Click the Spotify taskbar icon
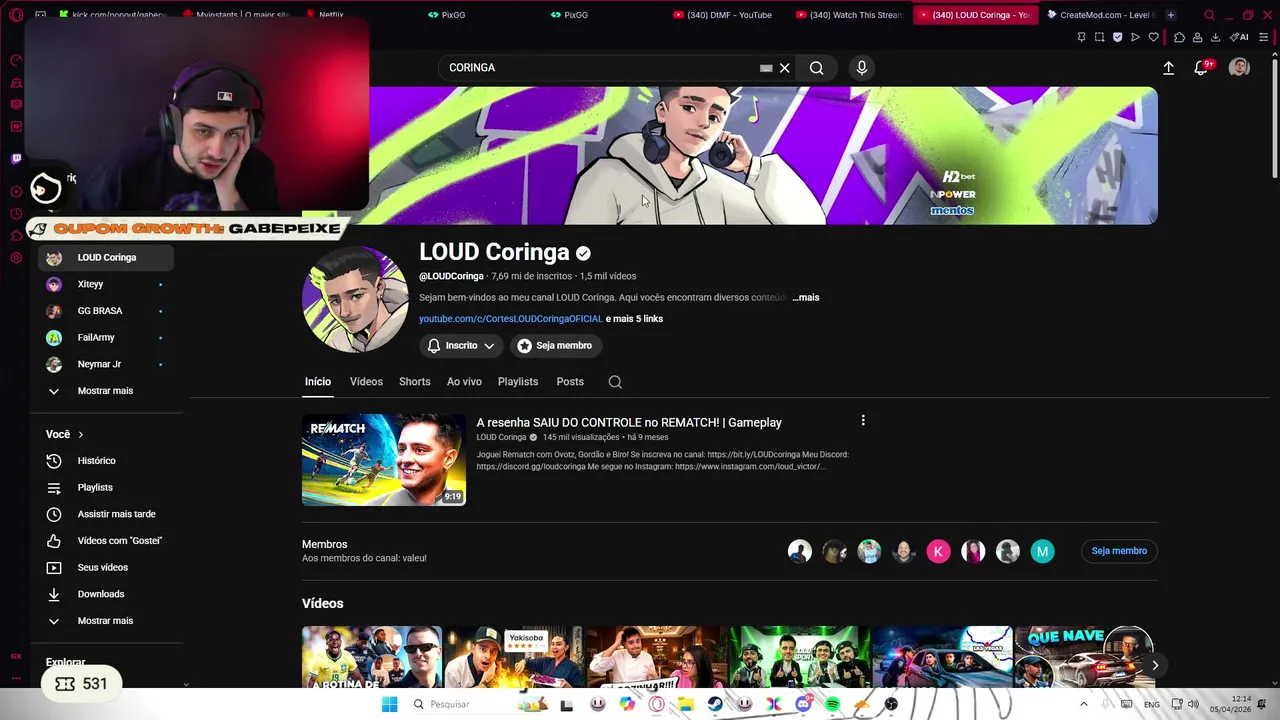Screen dimensions: 1280x720 [x=833, y=704]
